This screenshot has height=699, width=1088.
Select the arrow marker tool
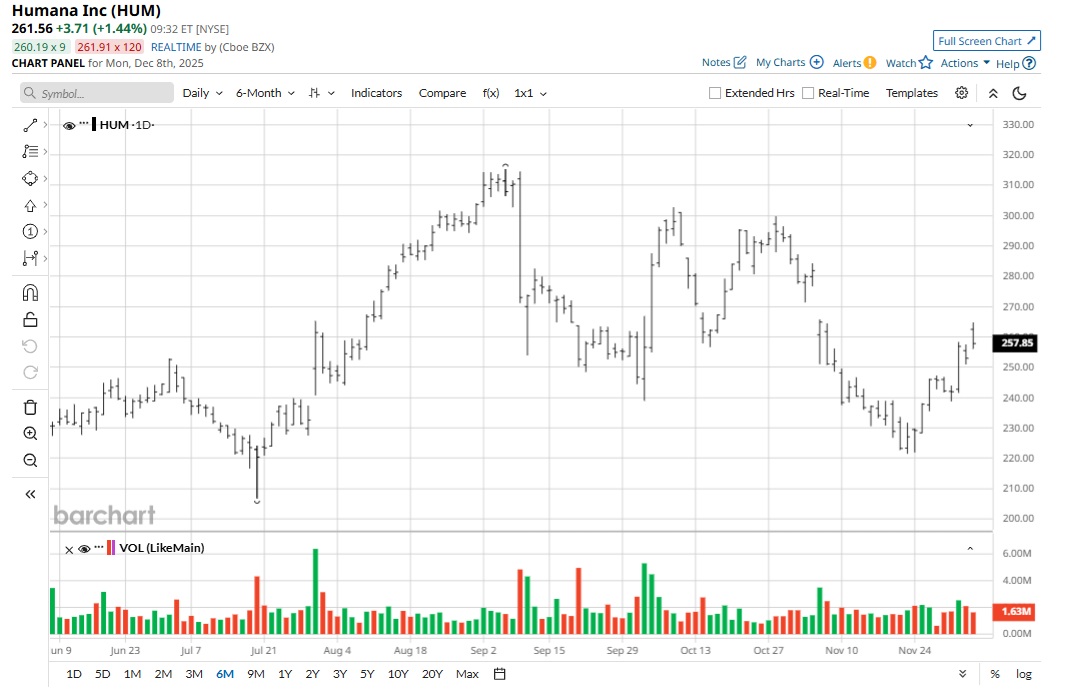(x=30, y=205)
